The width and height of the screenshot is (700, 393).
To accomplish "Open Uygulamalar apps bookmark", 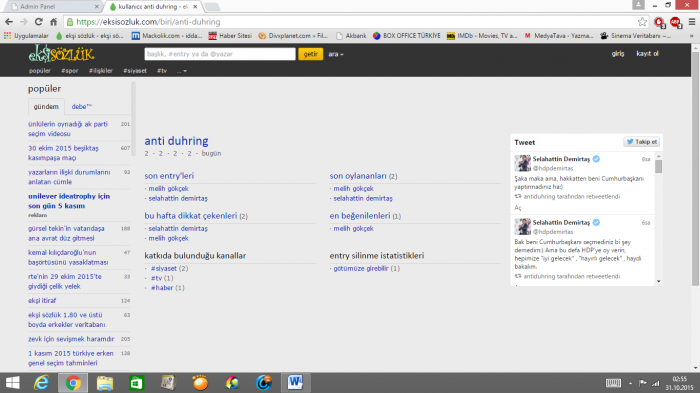I will point(26,36).
